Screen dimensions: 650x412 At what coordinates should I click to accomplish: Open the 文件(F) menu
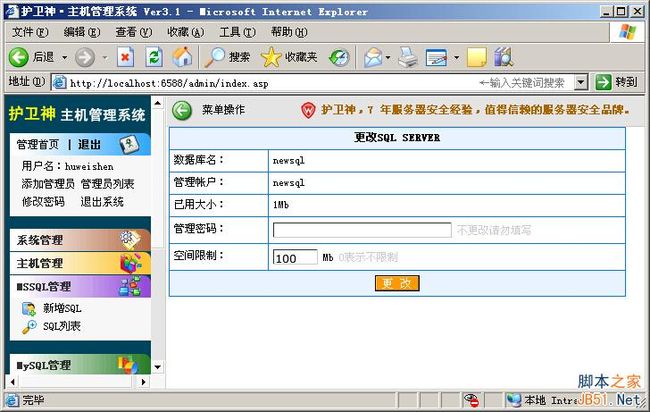tap(30, 32)
